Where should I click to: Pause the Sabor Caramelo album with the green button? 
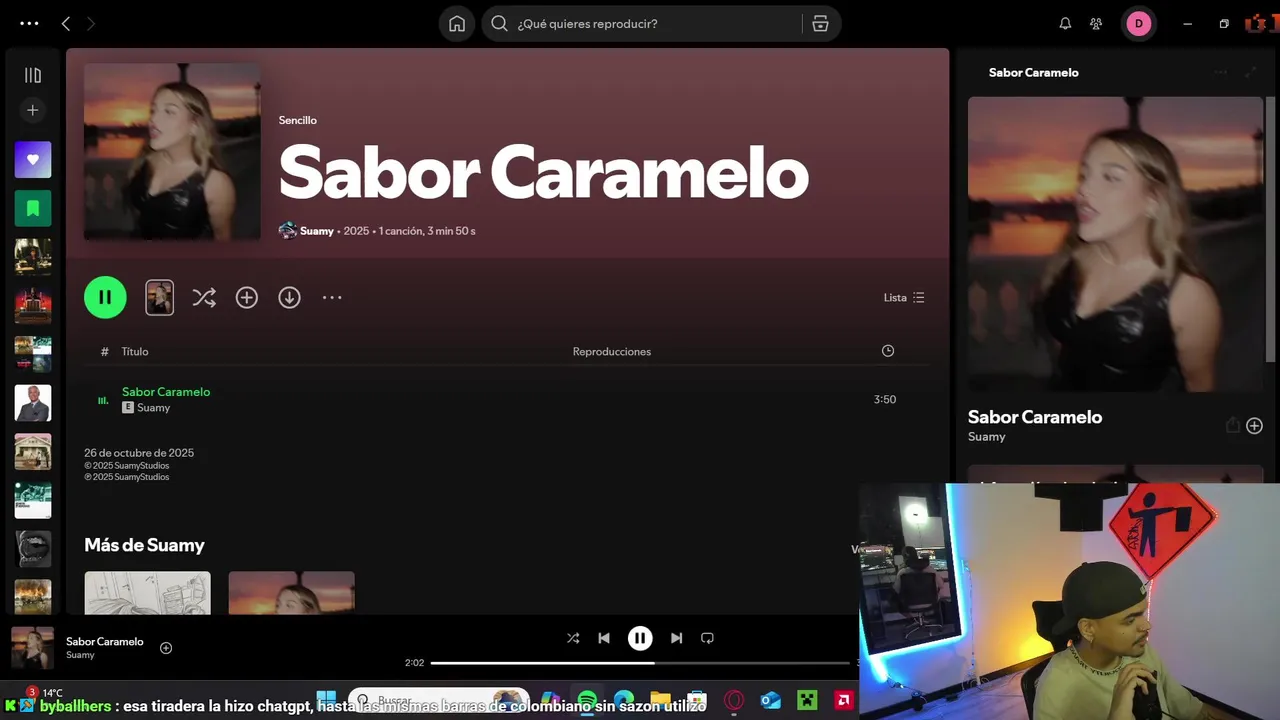point(105,297)
